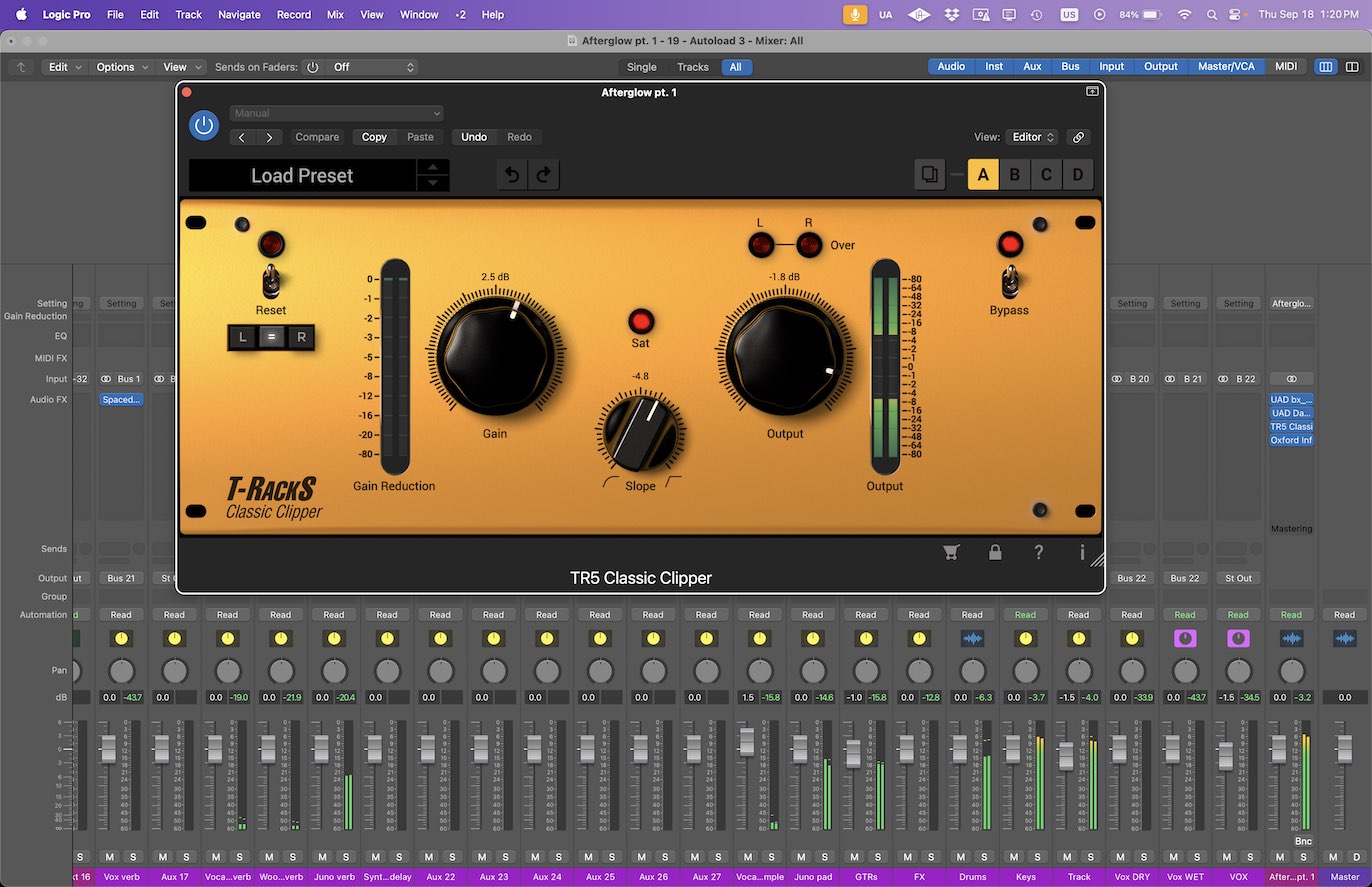Open plugin help via the question mark icon
The height and width of the screenshot is (887, 1372).
[1038, 552]
